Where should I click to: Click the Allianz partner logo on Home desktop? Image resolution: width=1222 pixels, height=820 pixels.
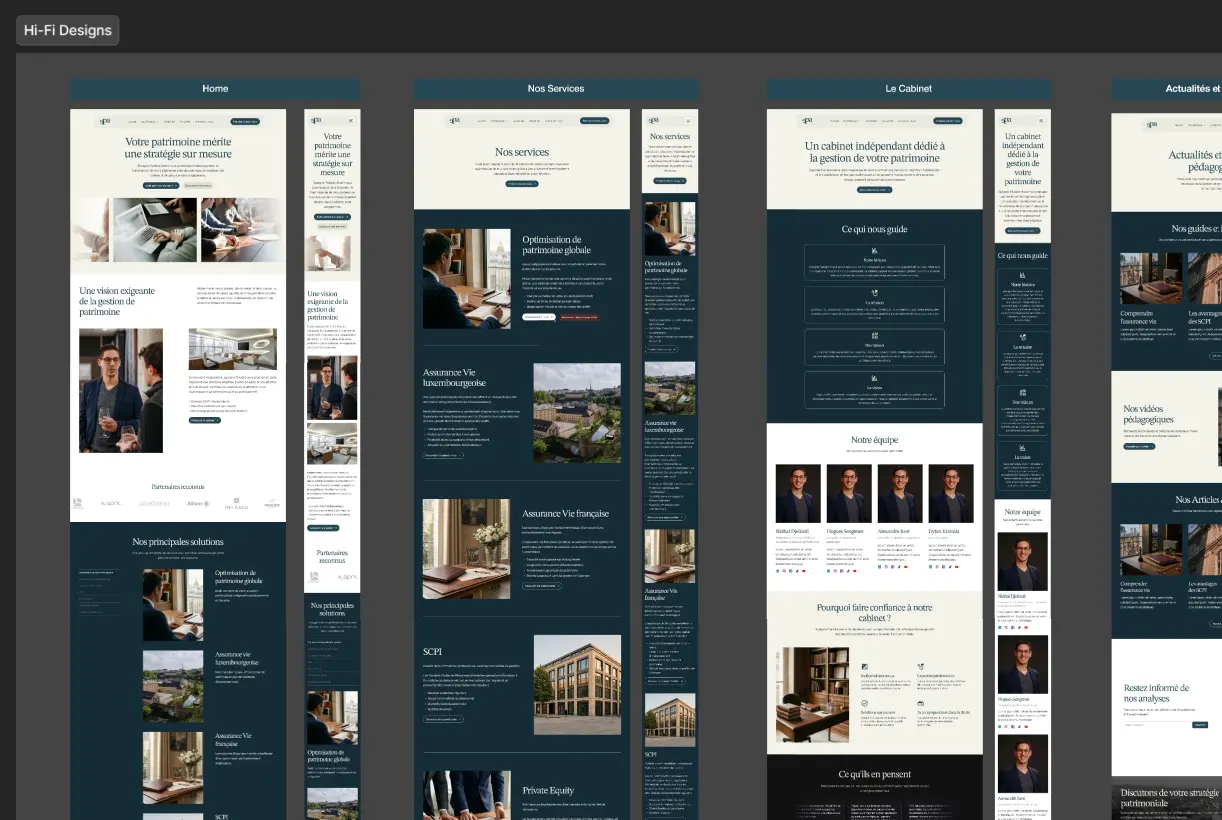point(198,503)
